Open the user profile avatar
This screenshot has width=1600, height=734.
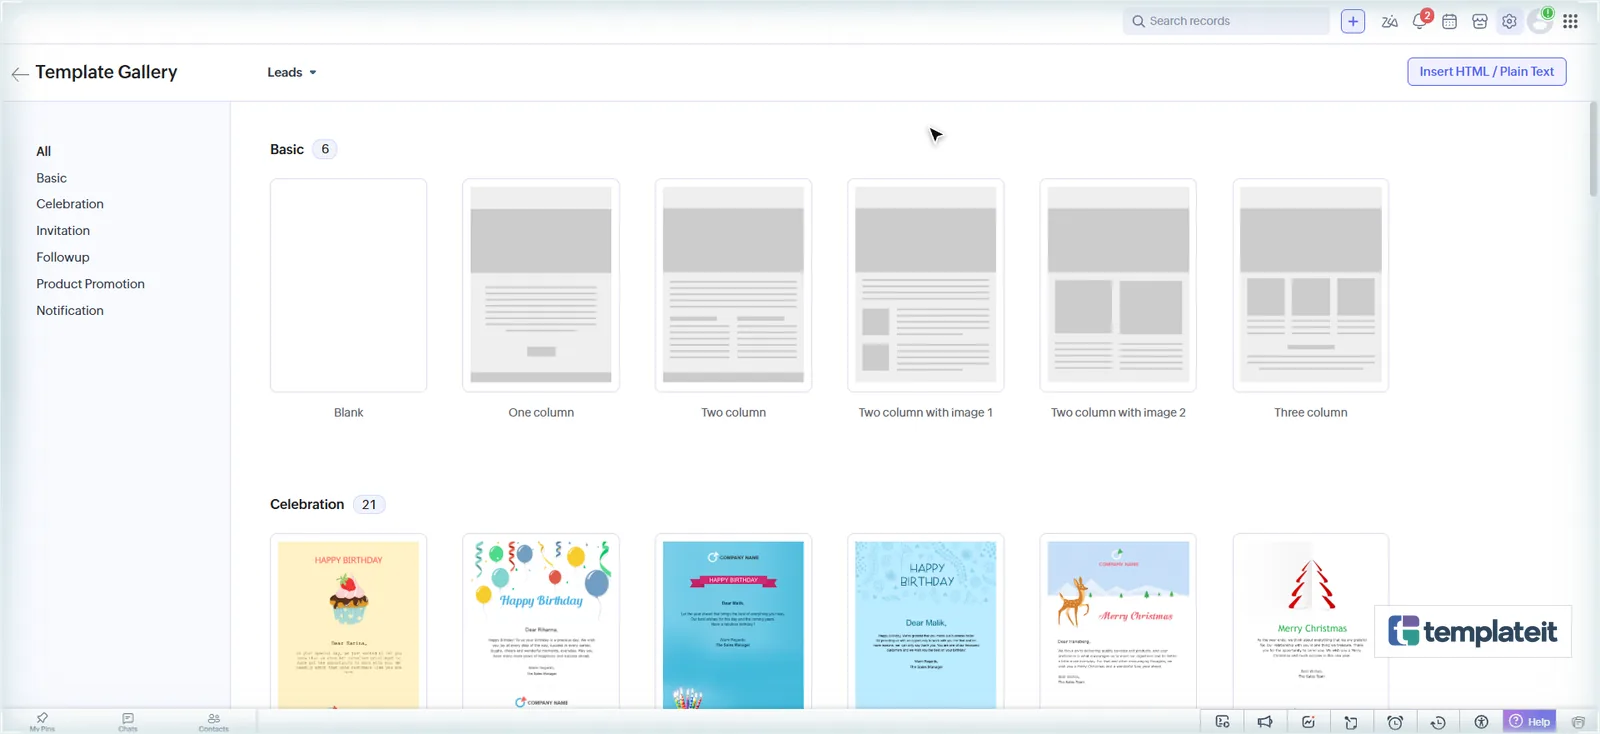coord(1540,21)
